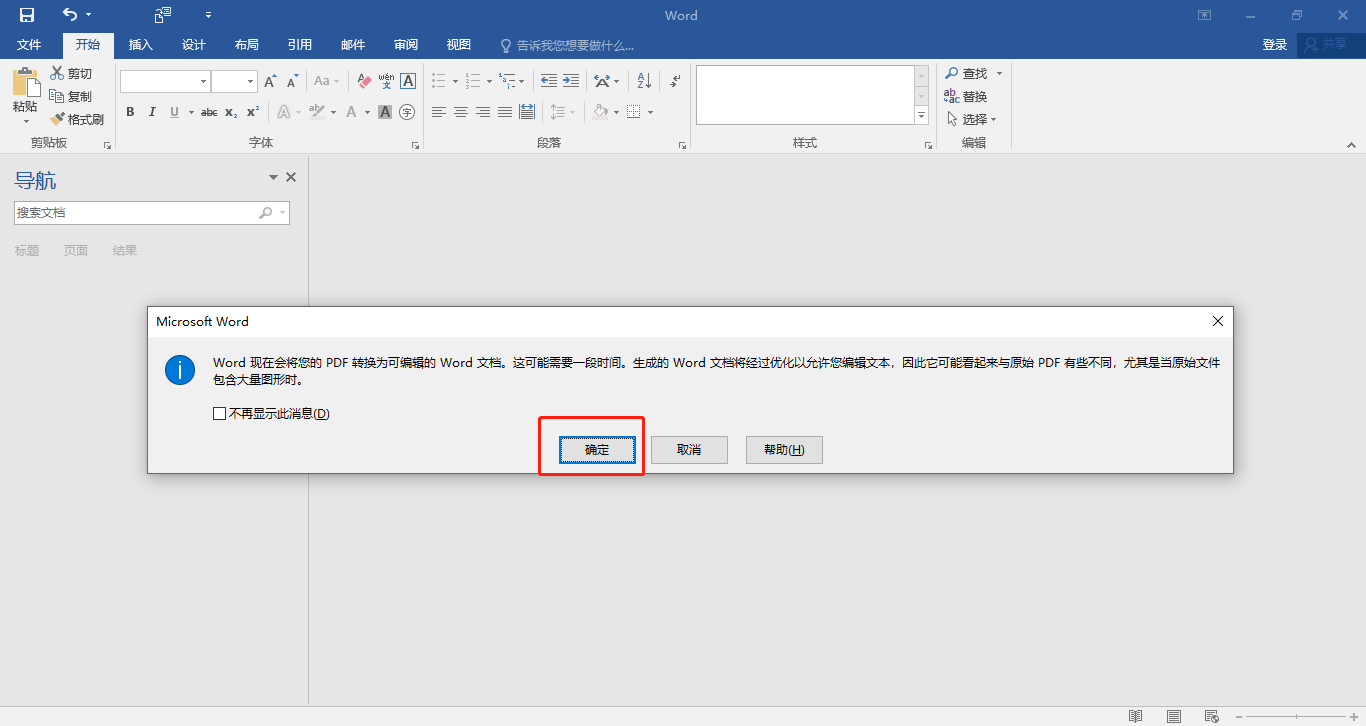Click the Cut scissors icon

pos(58,74)
